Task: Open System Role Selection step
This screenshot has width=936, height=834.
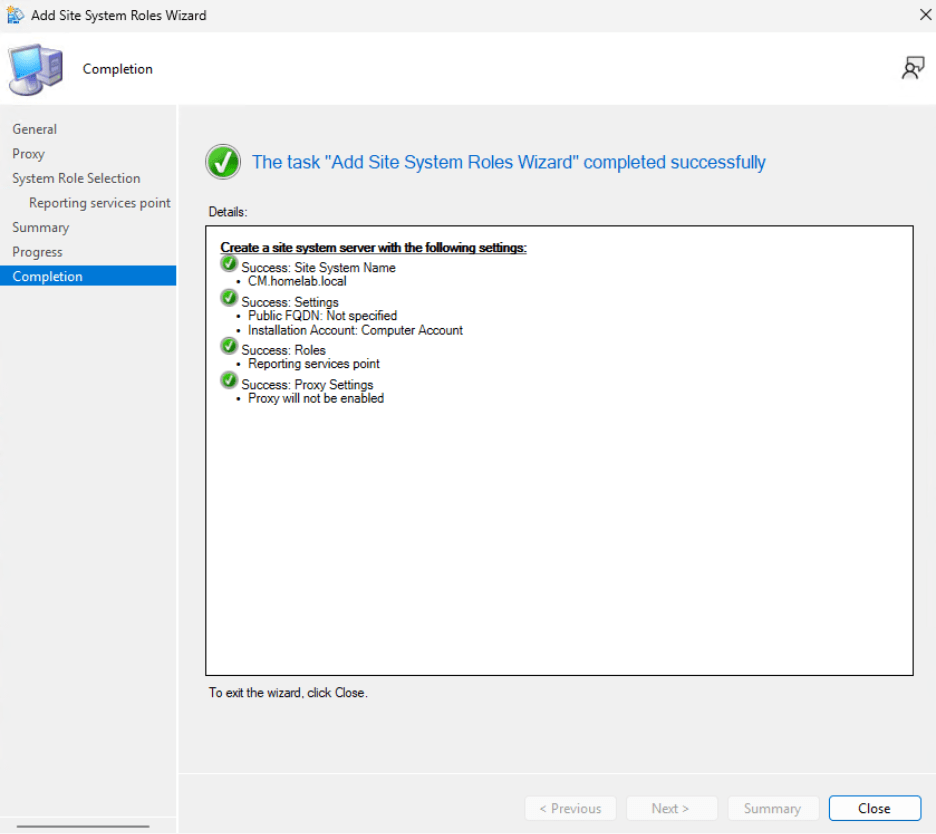Action: [x=76, y=178]
